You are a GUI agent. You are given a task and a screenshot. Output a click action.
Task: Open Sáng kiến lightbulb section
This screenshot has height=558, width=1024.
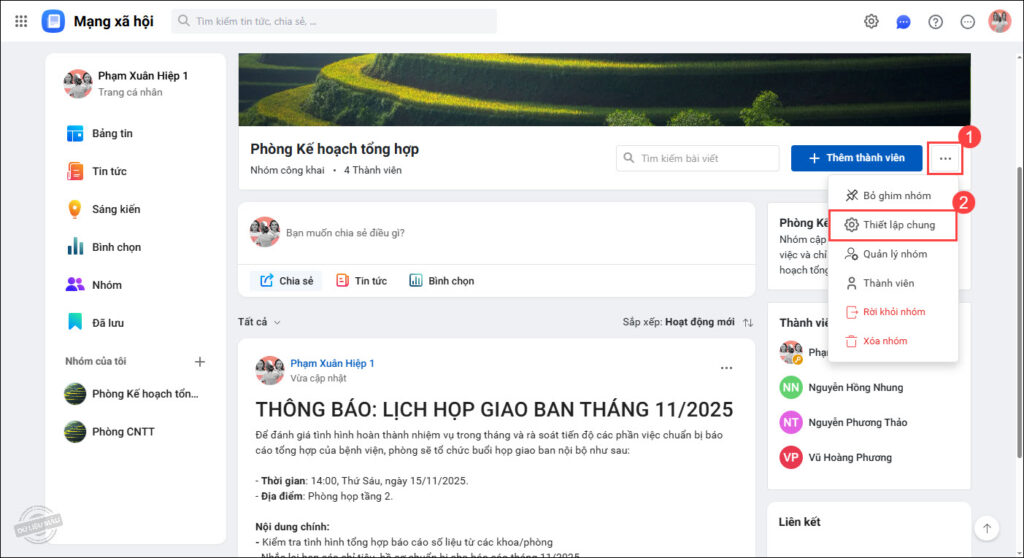pos(104,209)
